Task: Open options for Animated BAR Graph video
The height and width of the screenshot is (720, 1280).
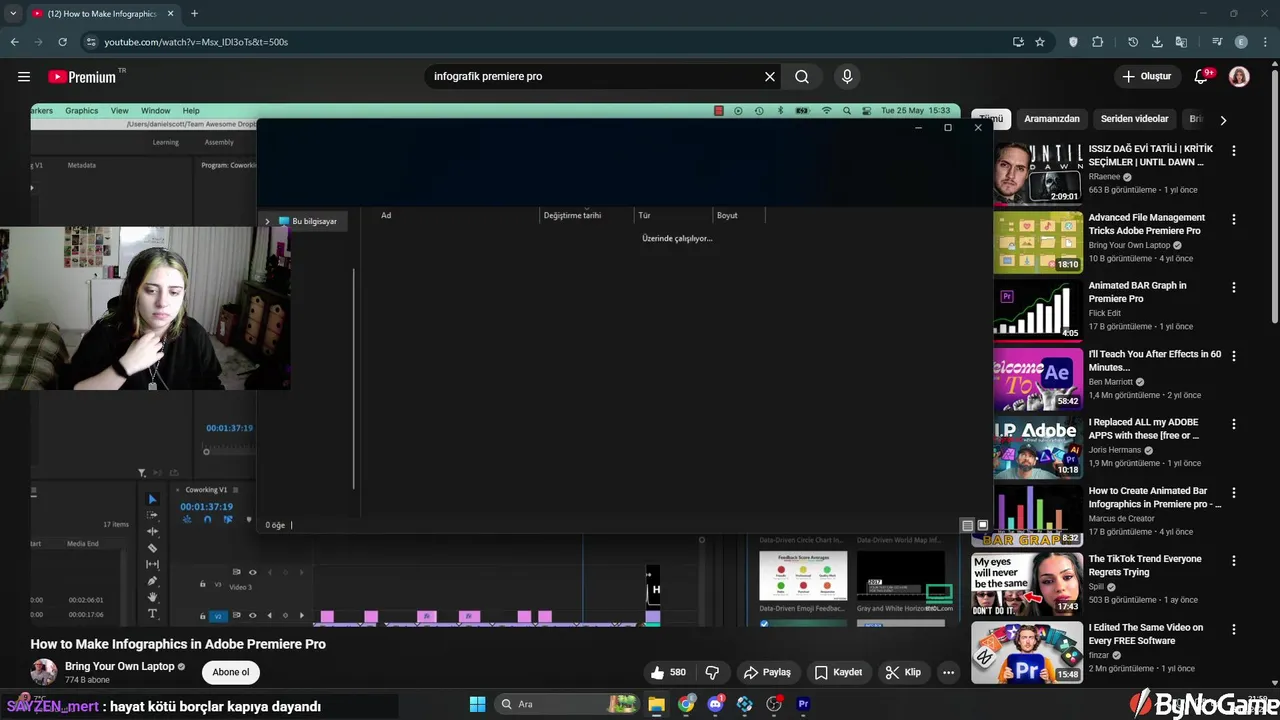Action: [1234, 287]
